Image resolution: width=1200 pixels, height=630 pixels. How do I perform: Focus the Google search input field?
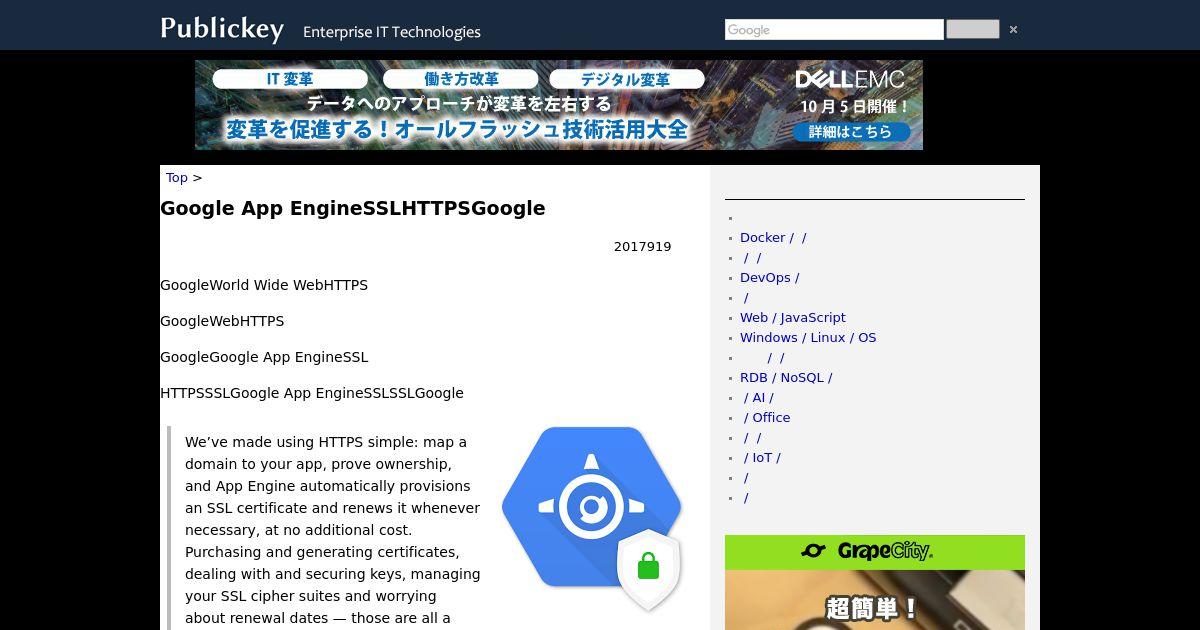click(834, 30)
